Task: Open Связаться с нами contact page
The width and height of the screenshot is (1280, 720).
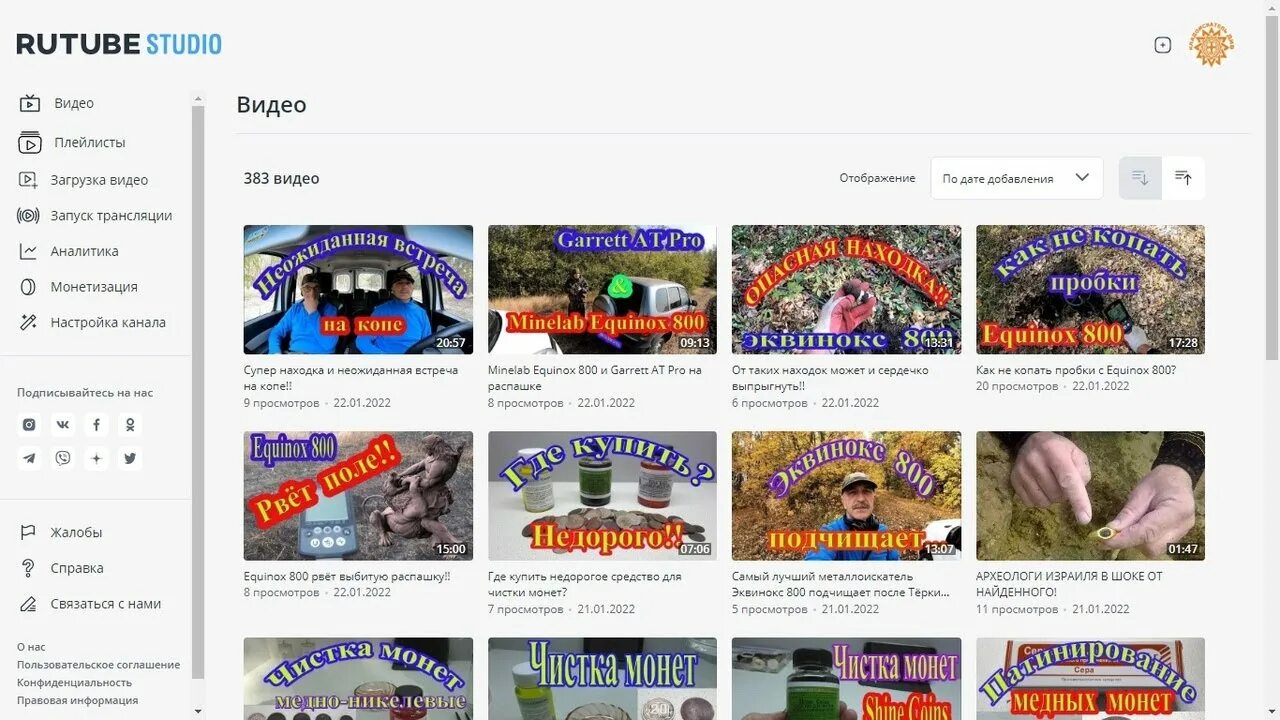Action: pos(90,604)
